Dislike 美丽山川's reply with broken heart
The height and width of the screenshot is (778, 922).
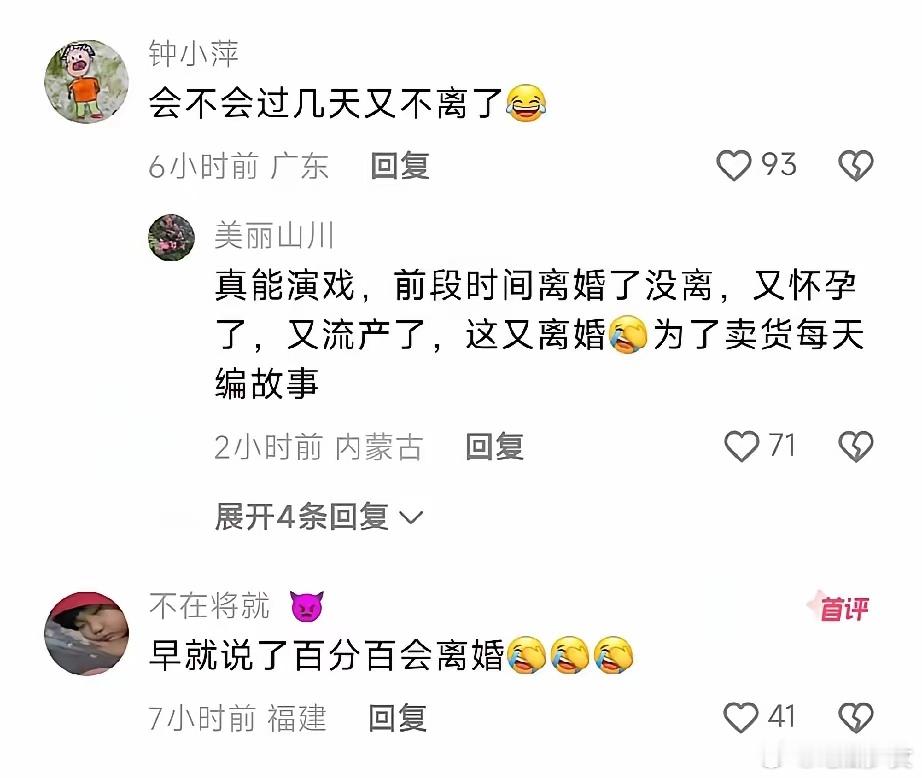point(856,446)
